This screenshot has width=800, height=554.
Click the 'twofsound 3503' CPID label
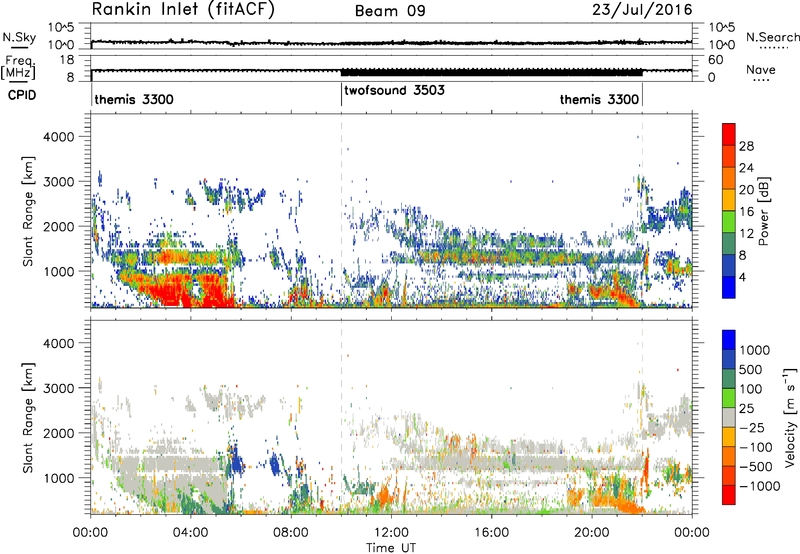[394, 90]
